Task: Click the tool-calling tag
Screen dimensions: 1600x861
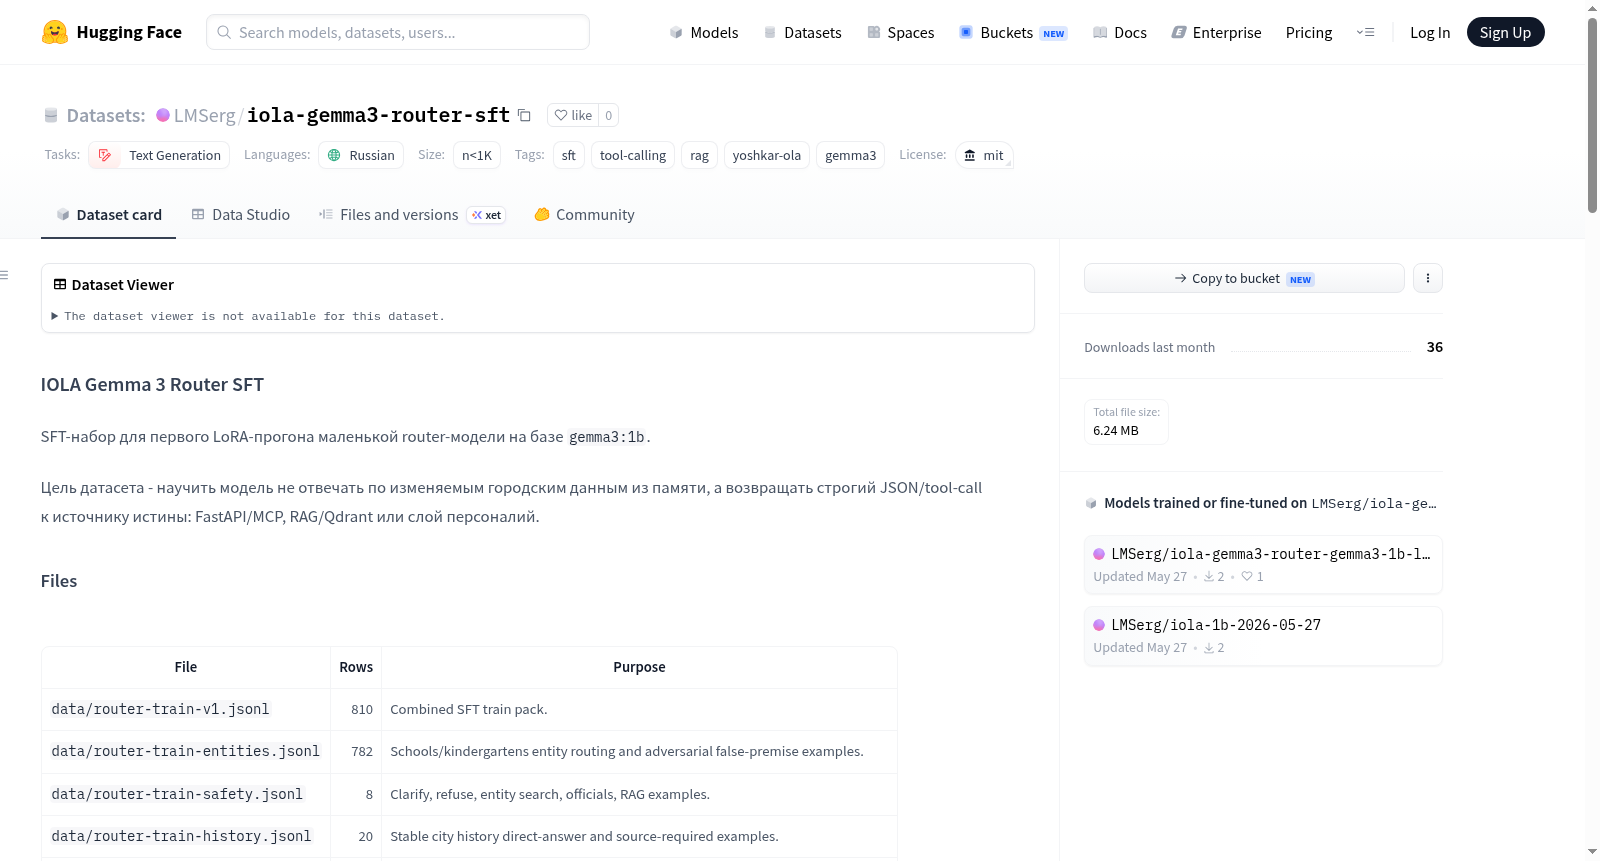Action: (633, 155)
